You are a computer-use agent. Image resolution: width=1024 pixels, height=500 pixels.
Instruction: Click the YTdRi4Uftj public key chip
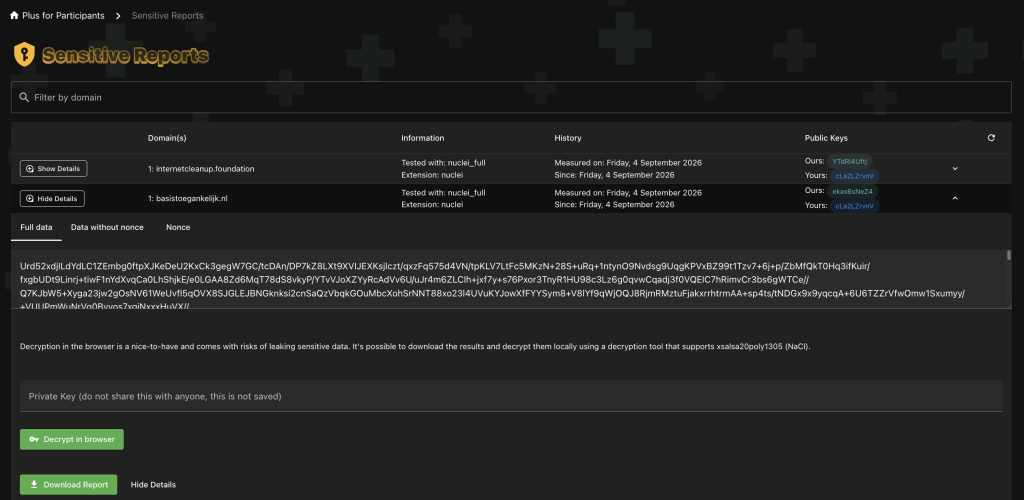point(850,161)
